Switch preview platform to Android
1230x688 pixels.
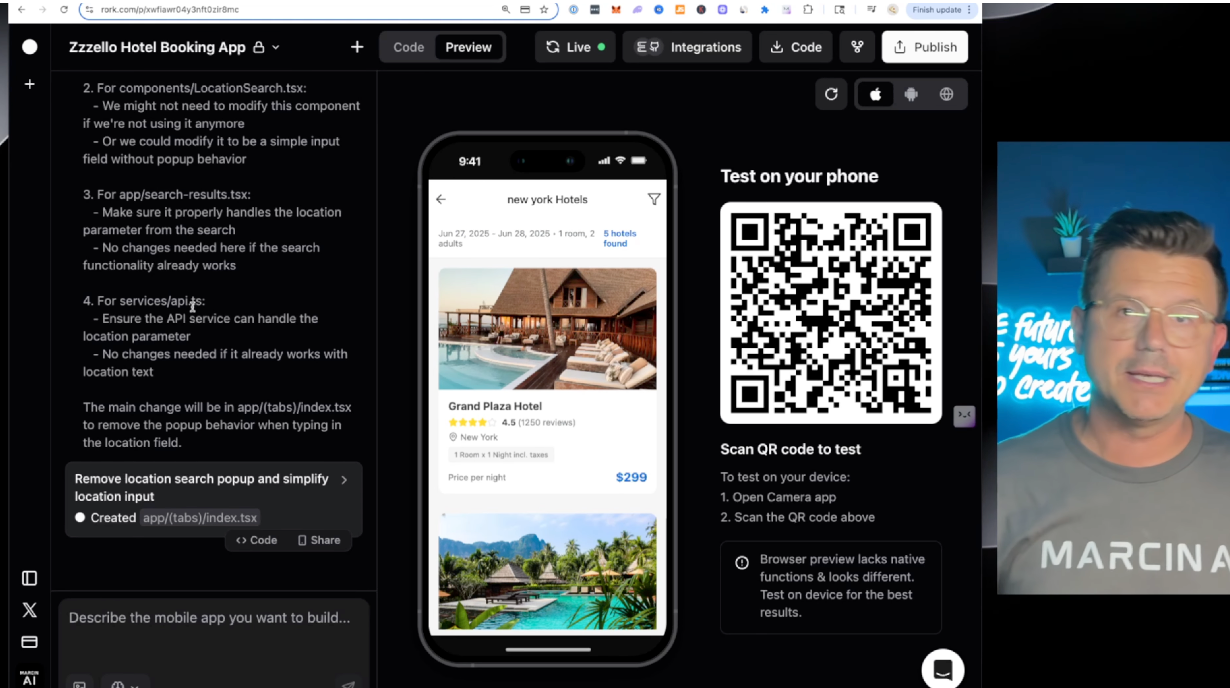coord(910,94)
